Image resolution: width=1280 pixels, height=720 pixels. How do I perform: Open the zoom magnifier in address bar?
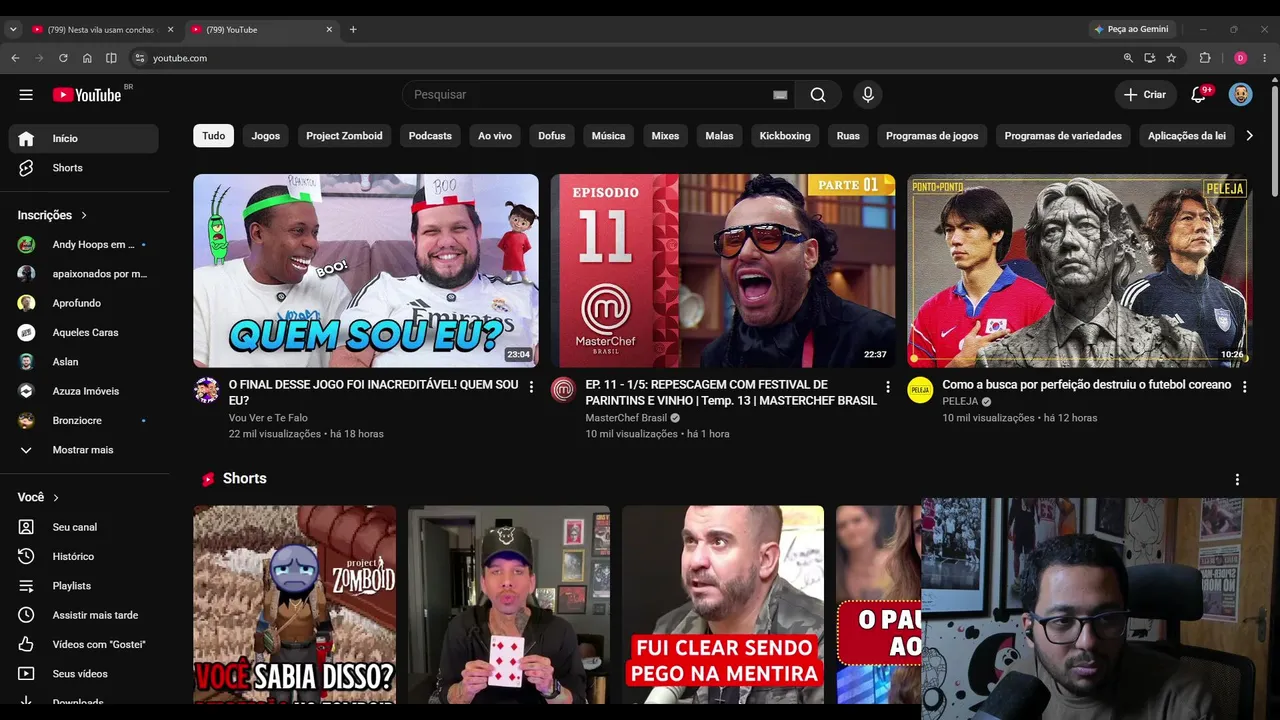click(1128, 58)
